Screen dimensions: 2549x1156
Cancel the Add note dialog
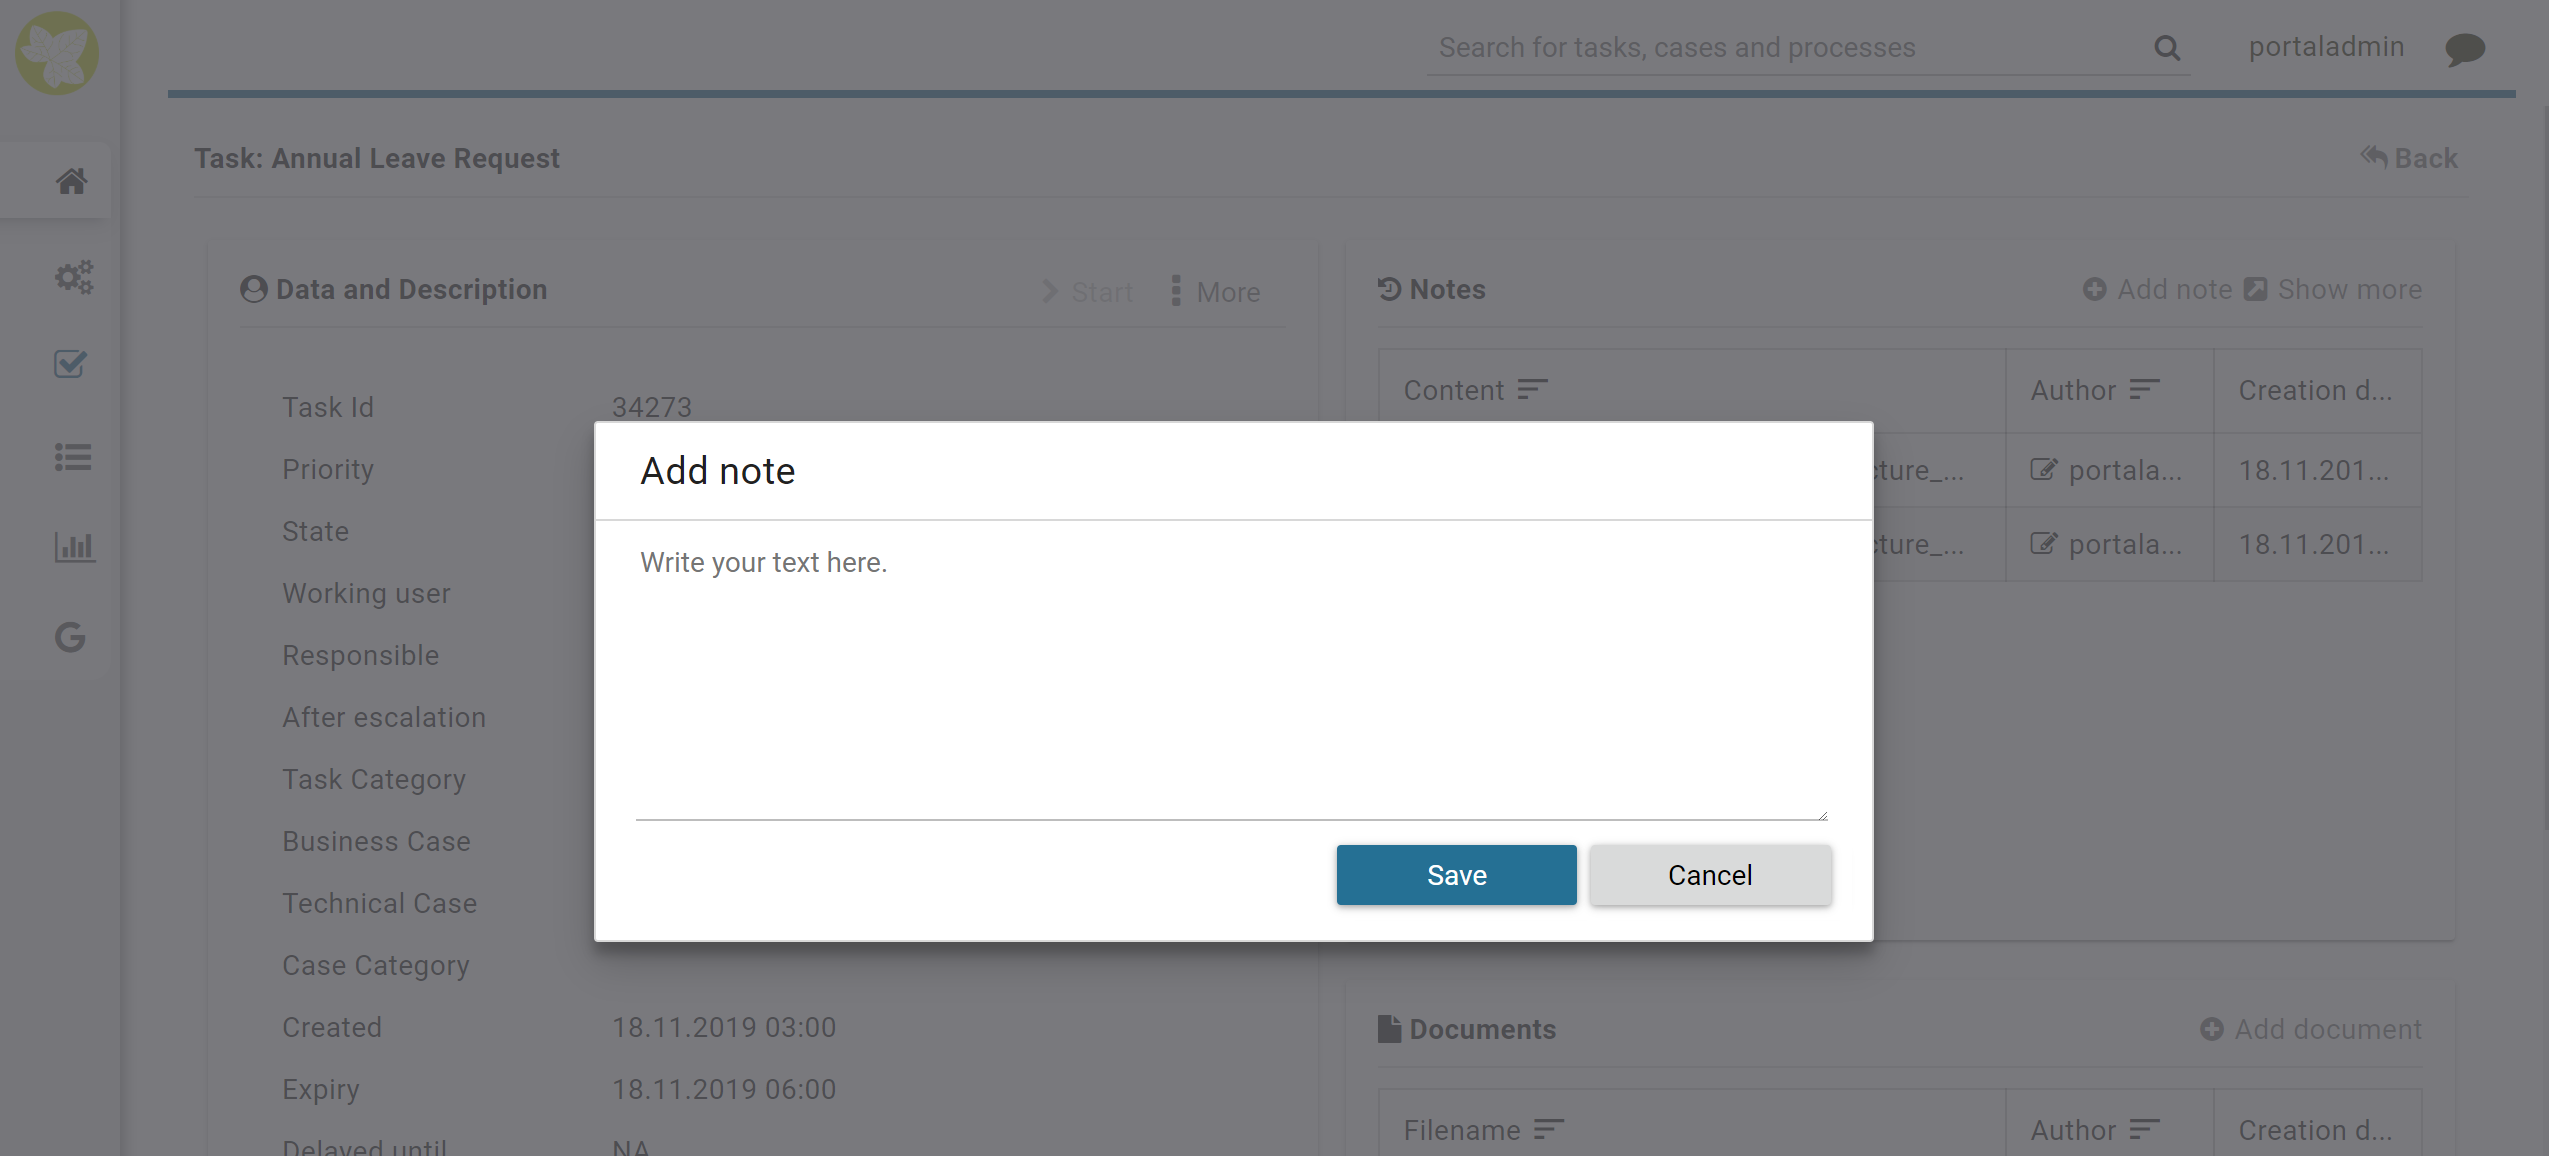point(1710,875)
